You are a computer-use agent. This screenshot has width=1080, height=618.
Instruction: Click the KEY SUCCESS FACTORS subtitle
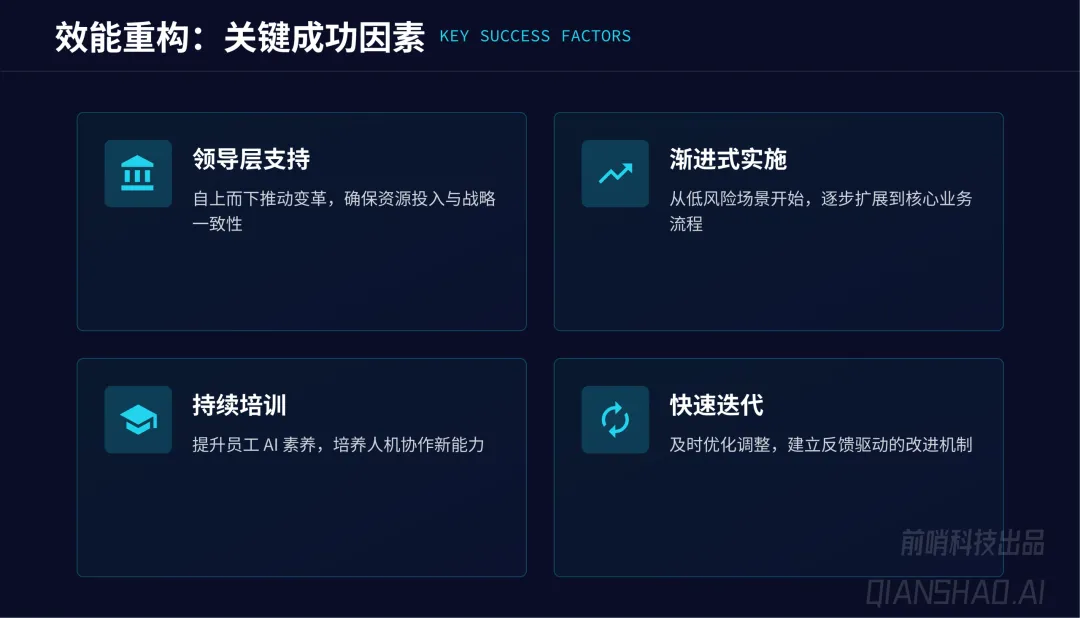[x=535, y=36]
